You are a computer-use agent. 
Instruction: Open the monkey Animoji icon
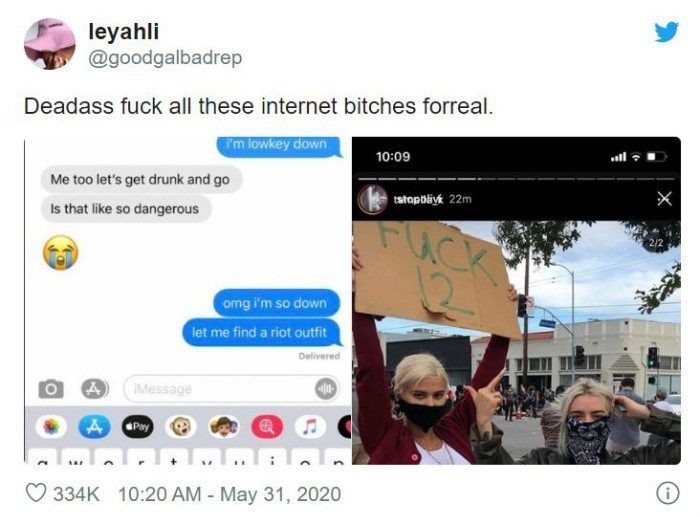tap(180, 427)
